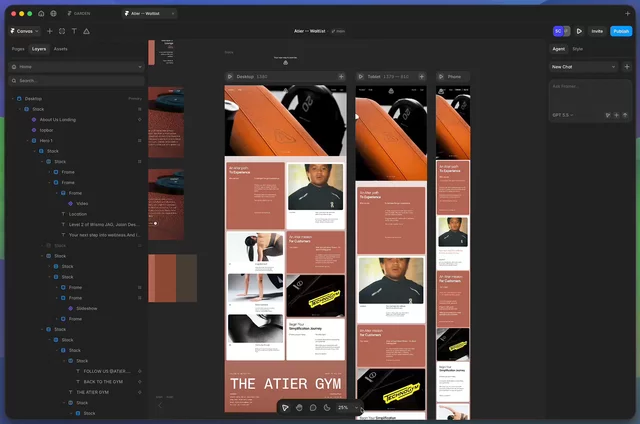This screenshot has width=640, height=424.
Task: Select the triangle vector tool
Action: pyautogui.click(x=87, y=31)
